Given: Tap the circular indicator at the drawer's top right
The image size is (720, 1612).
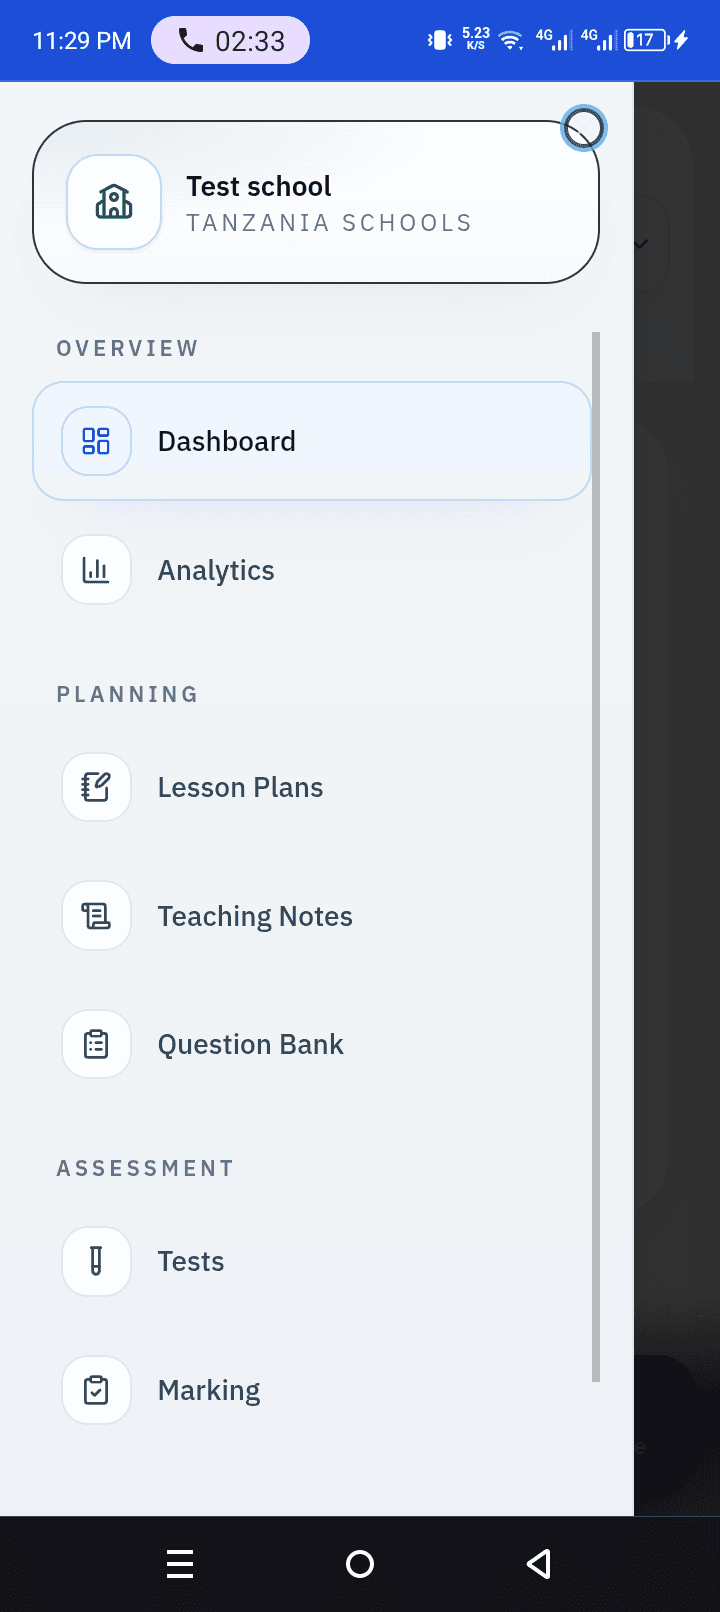Looking at the screenshot, I should [584, 128].
